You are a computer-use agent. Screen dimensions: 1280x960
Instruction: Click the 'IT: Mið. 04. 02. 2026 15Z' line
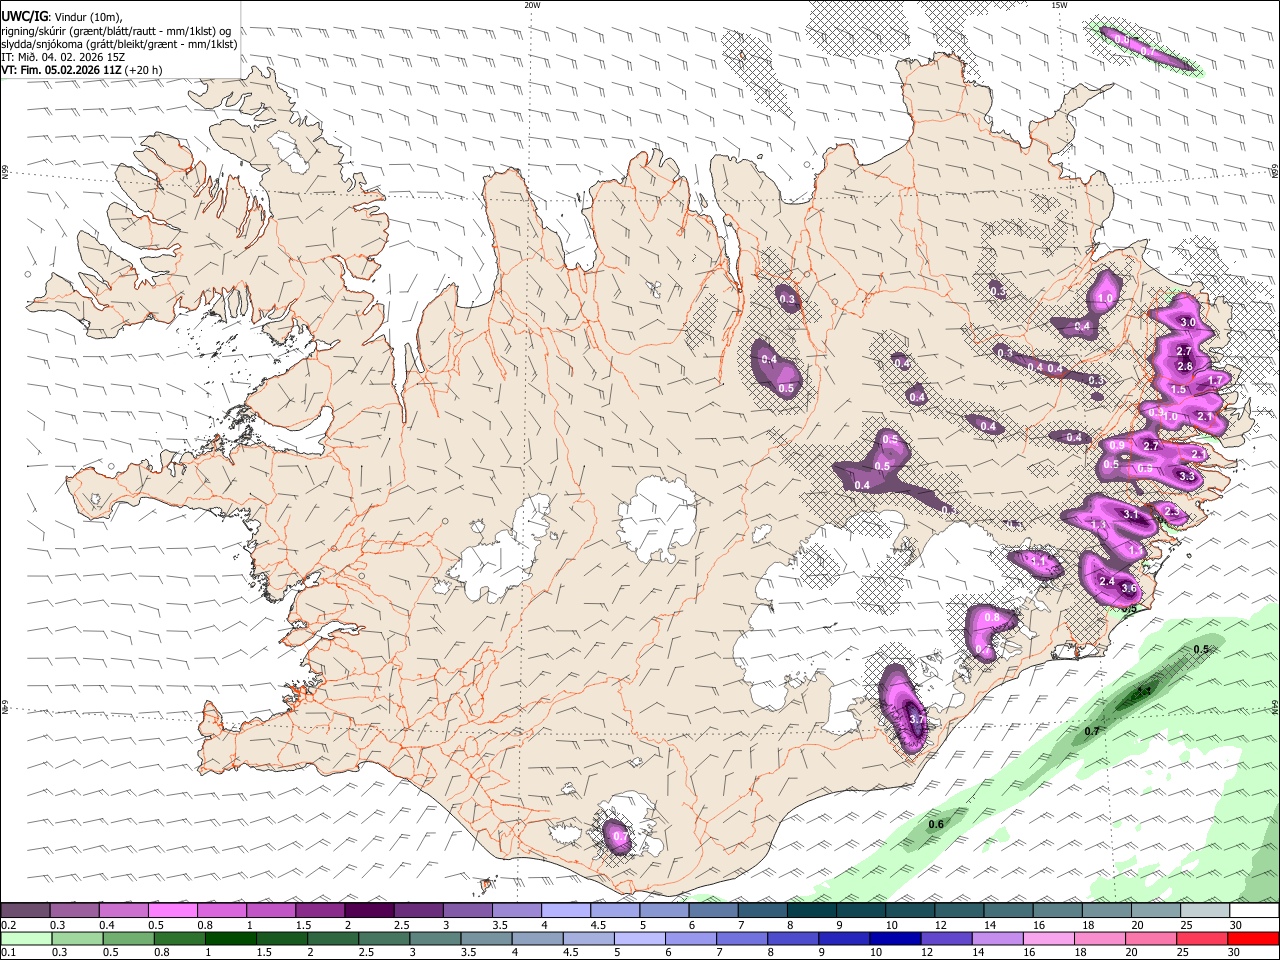click(63, 57)
